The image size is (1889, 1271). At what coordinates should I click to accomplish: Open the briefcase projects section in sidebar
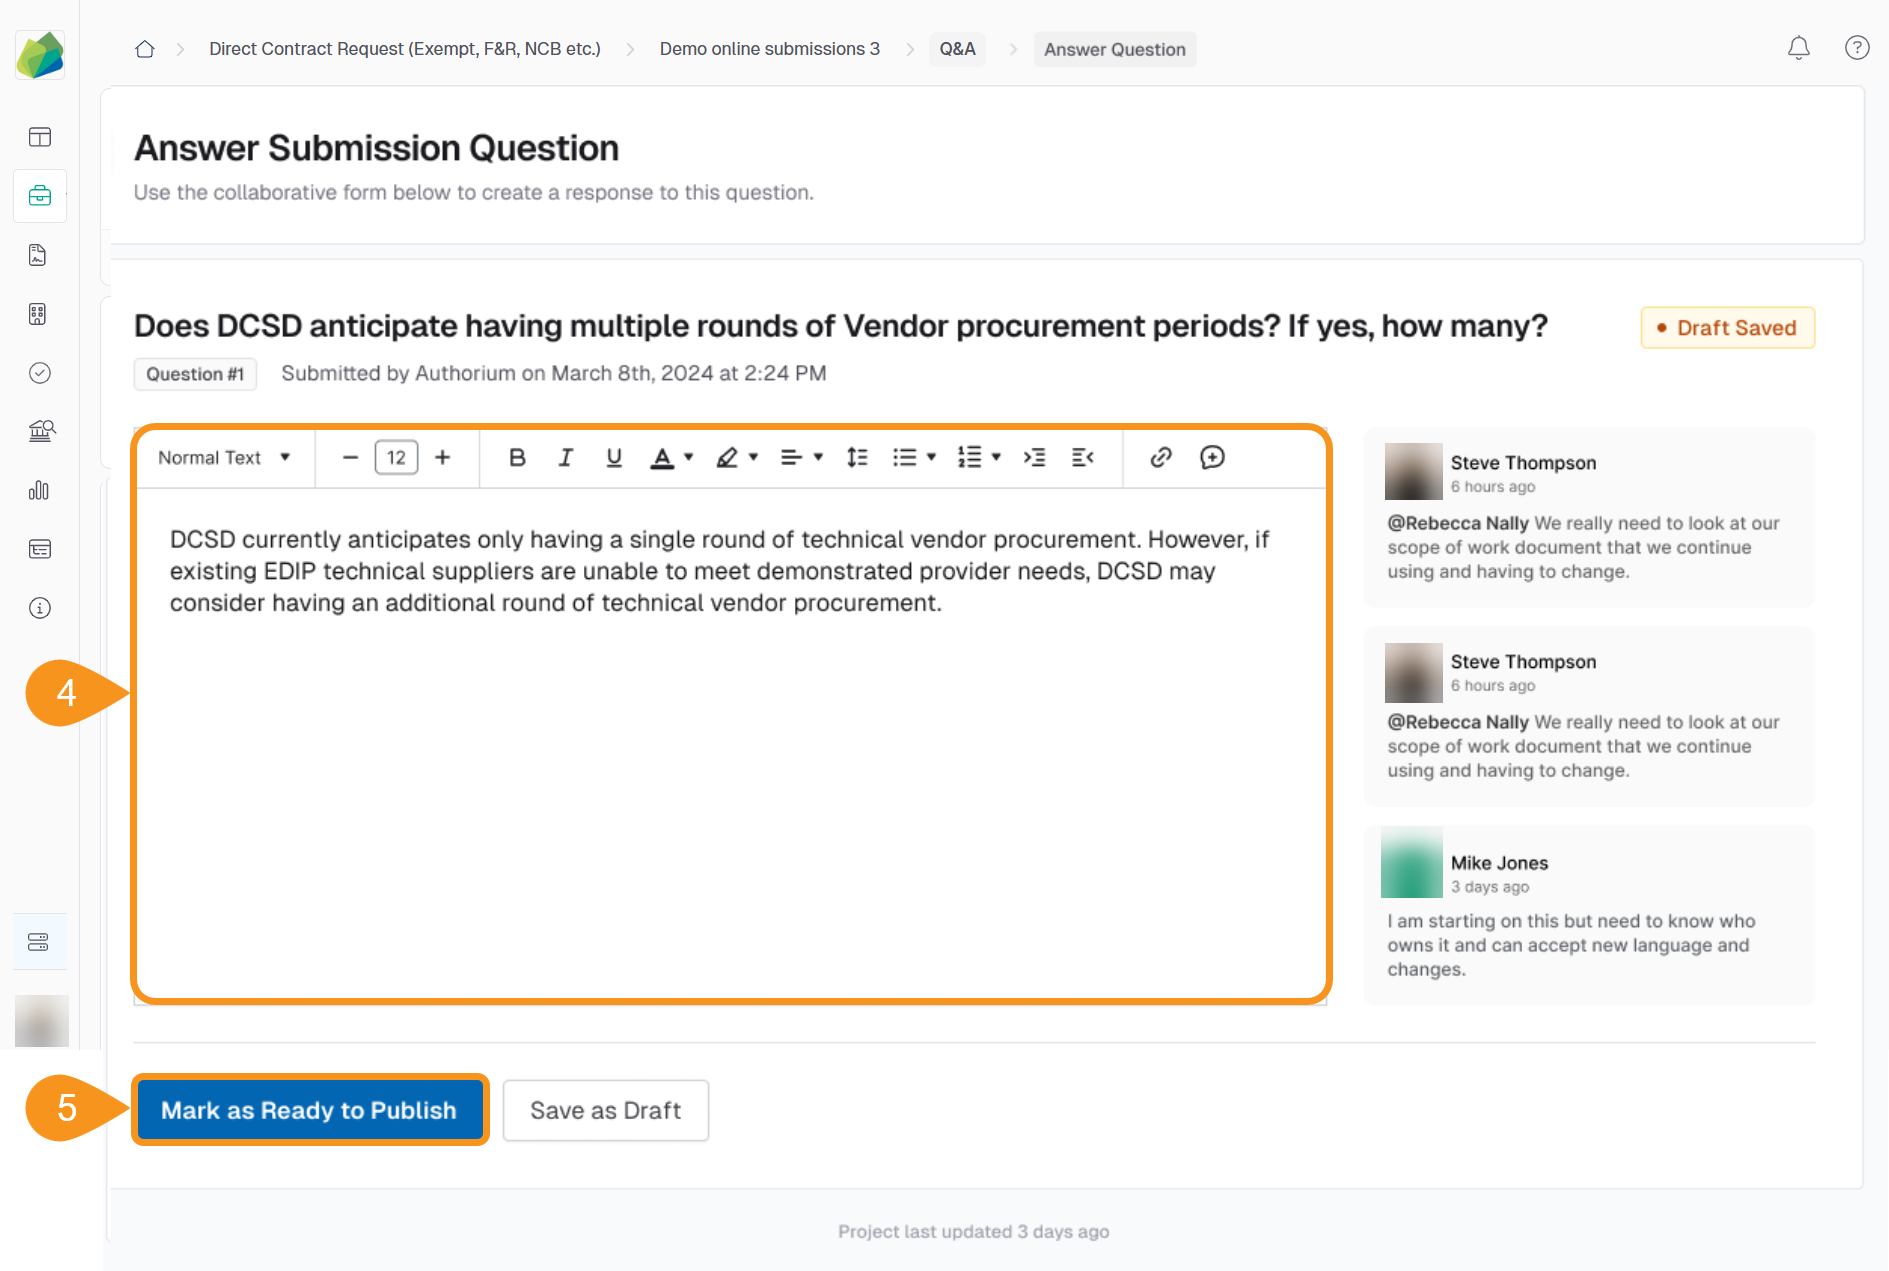(x=39, y=195)
